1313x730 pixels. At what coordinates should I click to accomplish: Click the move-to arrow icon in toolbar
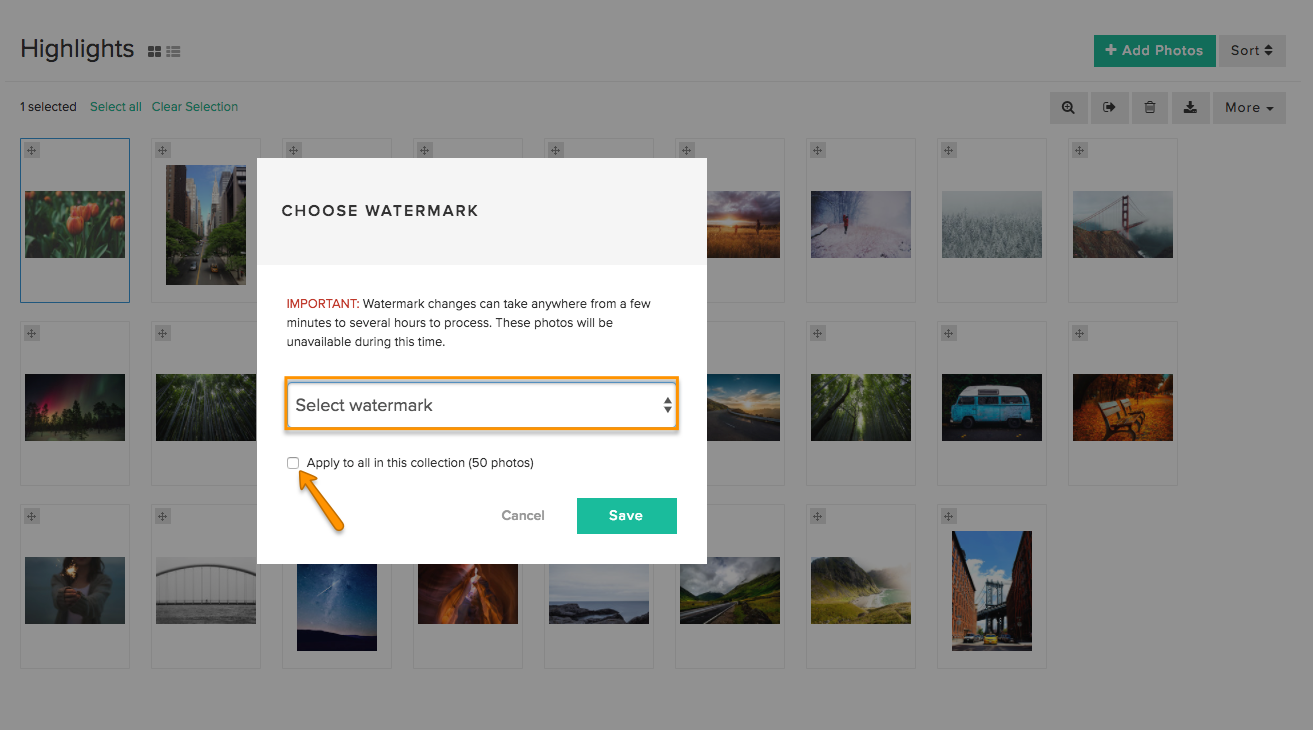(1109, 108)
